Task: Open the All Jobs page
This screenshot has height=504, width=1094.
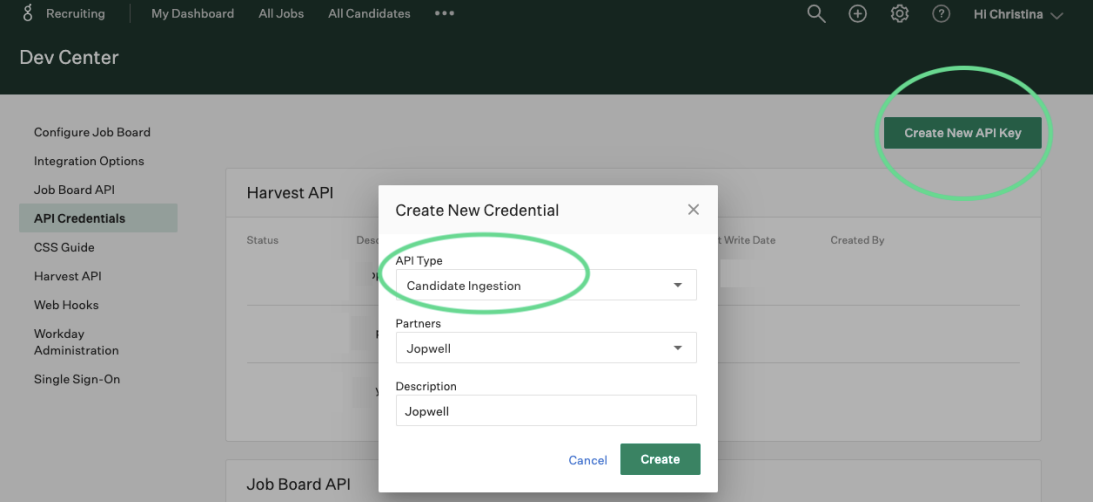Action: coord(281,13)
